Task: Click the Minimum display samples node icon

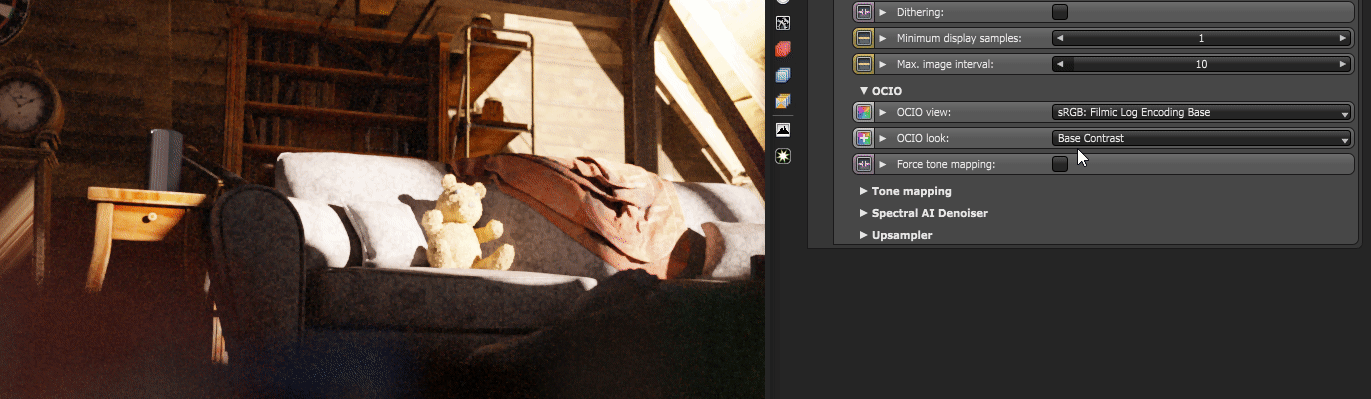Action: (x=864, y=38)
